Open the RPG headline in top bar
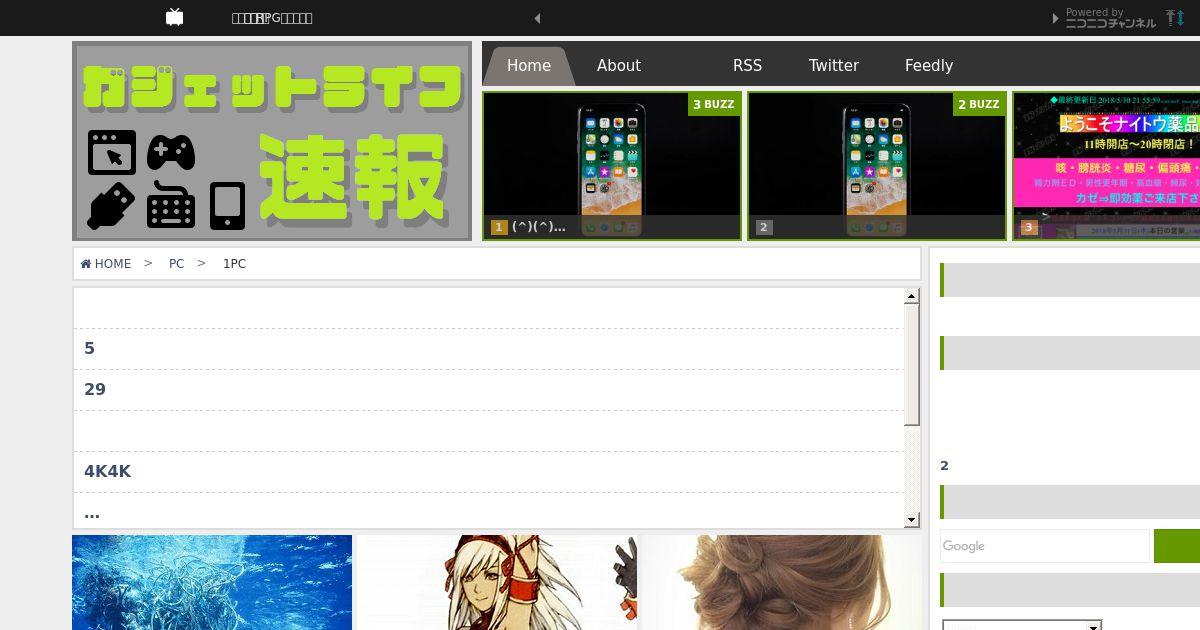Screen dimensions: 1200x630 coord(272,18)
